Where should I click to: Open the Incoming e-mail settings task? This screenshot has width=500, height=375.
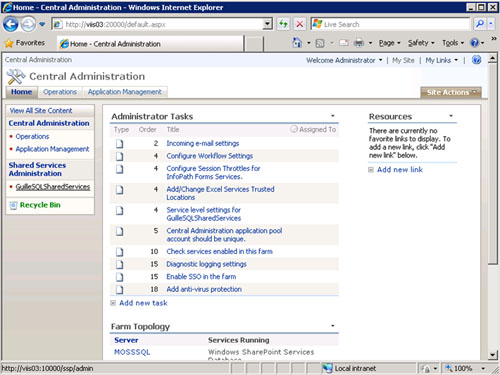pos(203,144)
